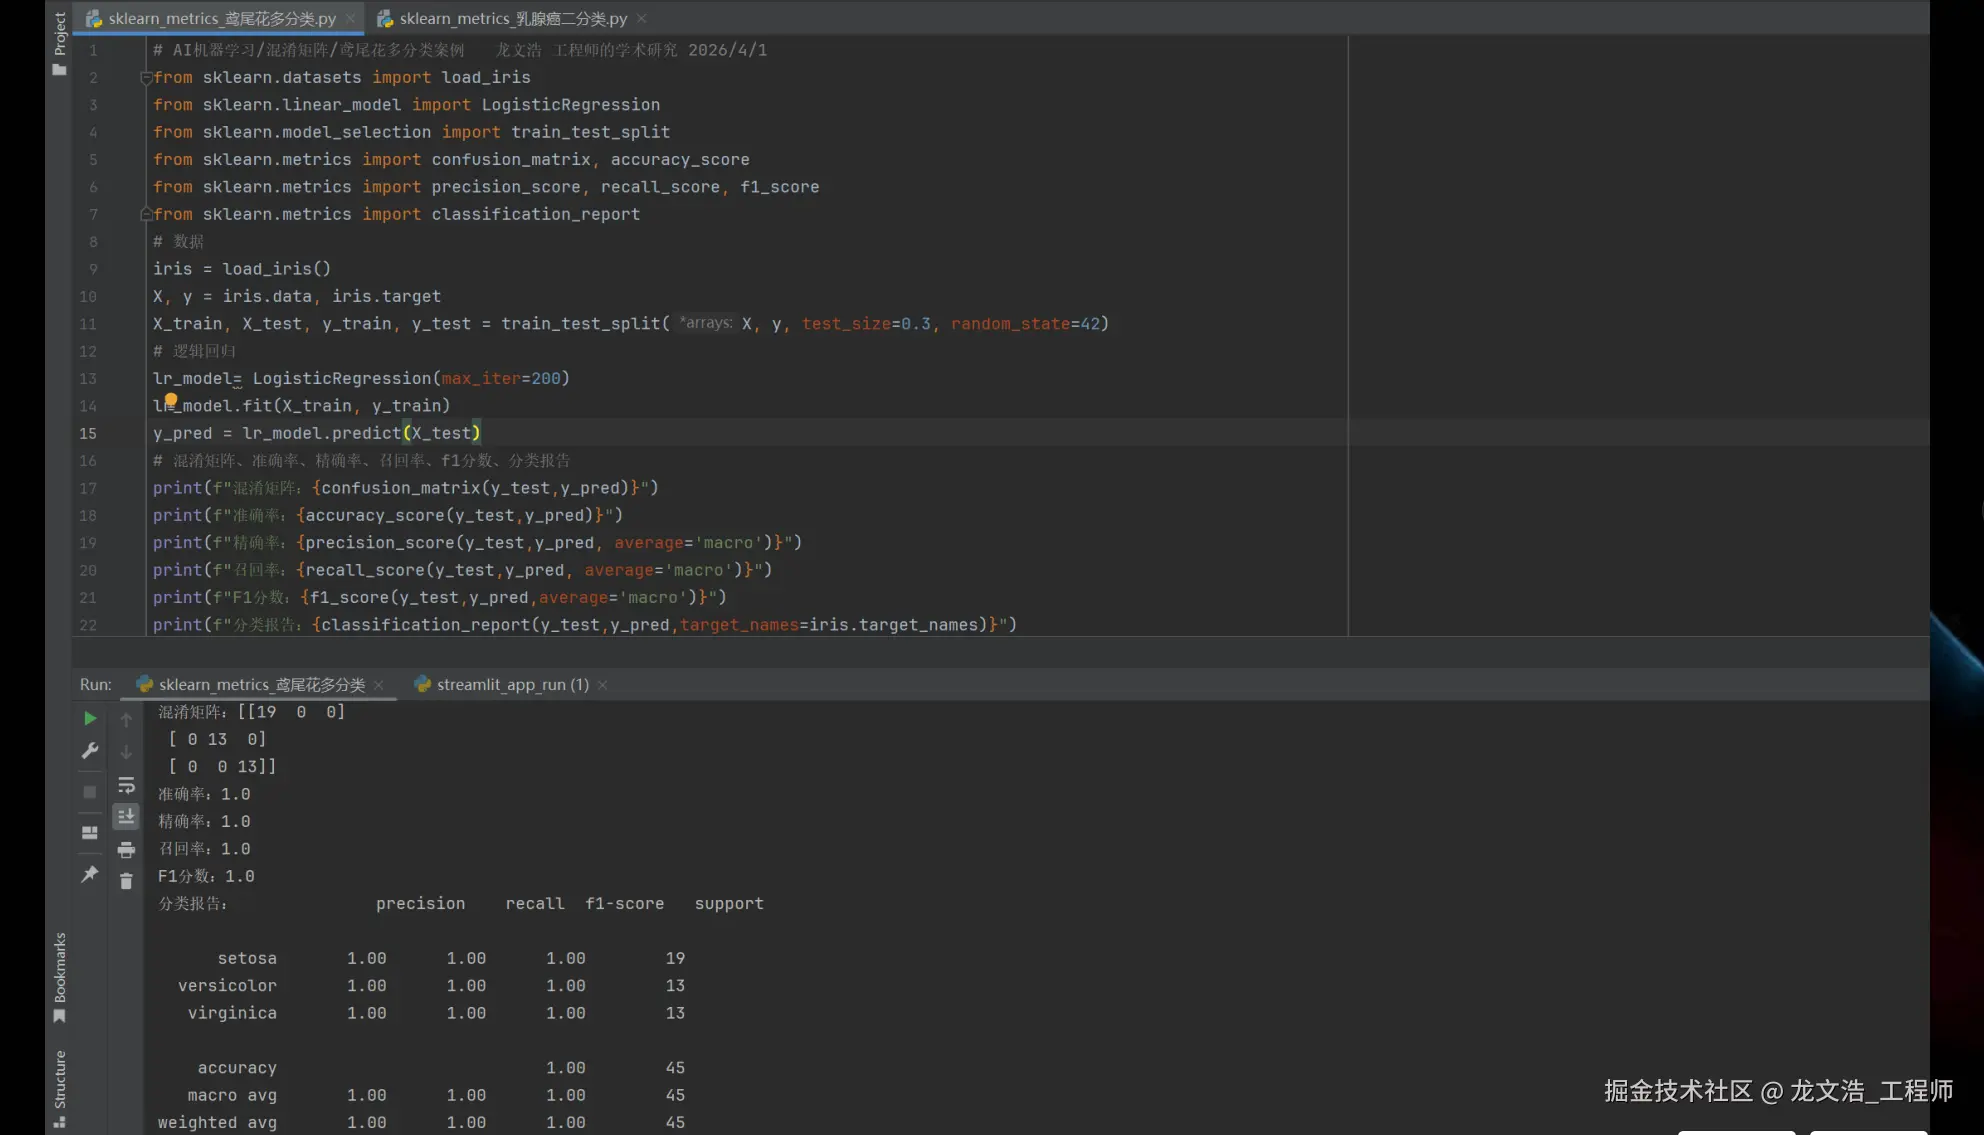Click the intention lightbulb on line 14
The width and height of the screenshot is (1984, 1135).
171,400
